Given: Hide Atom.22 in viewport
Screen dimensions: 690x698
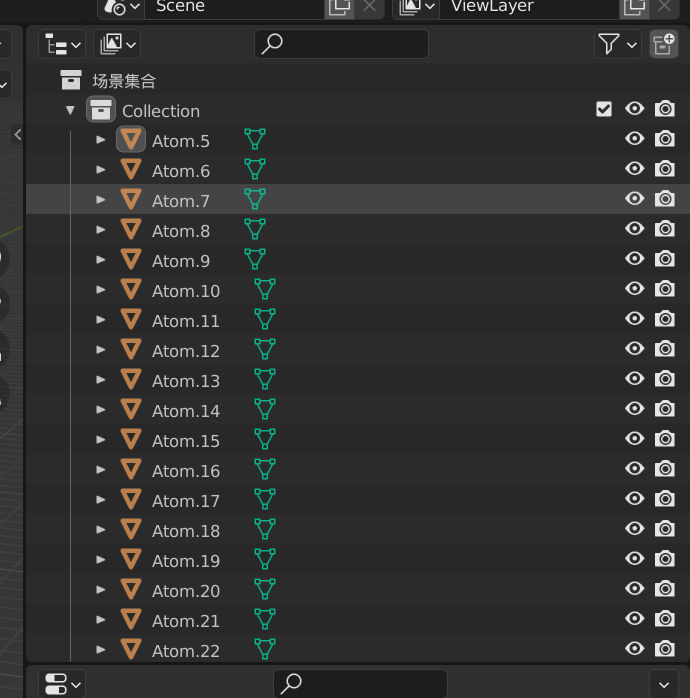Looking at the screenshot, I should [x=634, y=649].
